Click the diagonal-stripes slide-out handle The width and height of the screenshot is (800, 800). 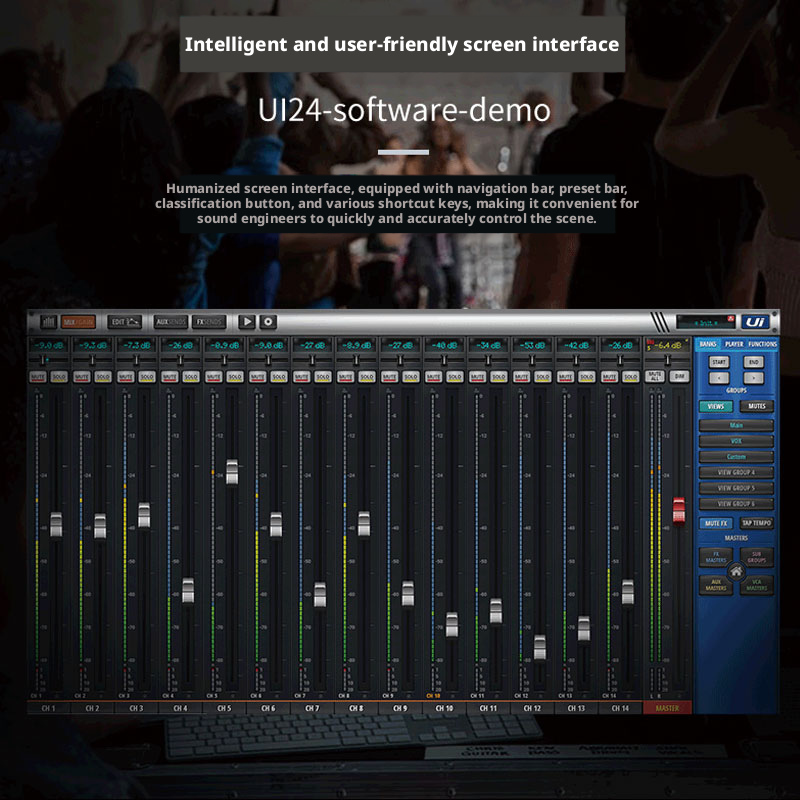tap(660, 322)
